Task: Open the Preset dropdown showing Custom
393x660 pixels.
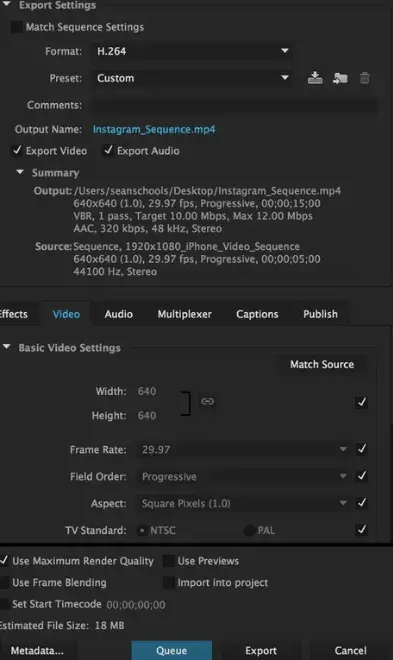Action: tap(192, 78)
